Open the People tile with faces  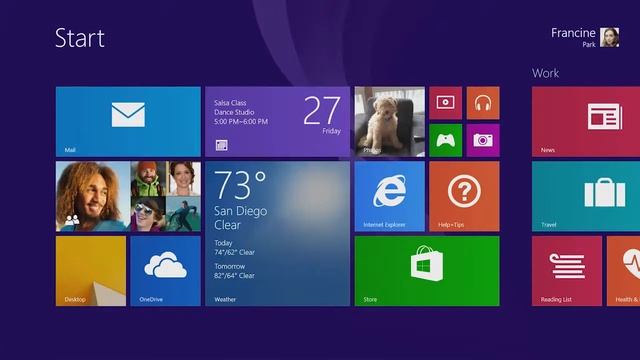point(128,196)
